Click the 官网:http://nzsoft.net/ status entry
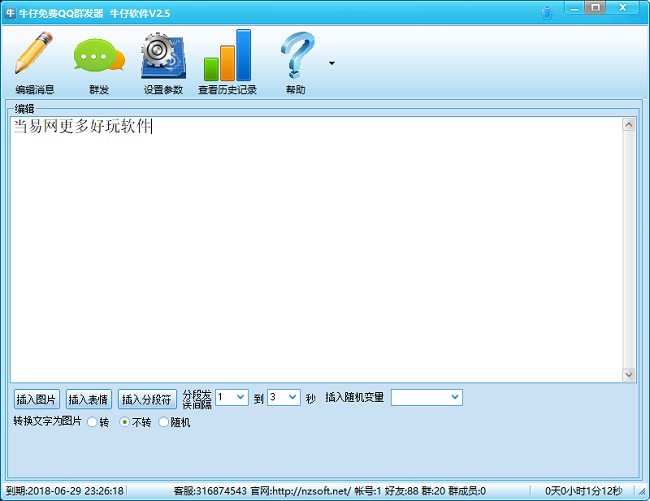This screenshot has height=501, width=650. 301,491
